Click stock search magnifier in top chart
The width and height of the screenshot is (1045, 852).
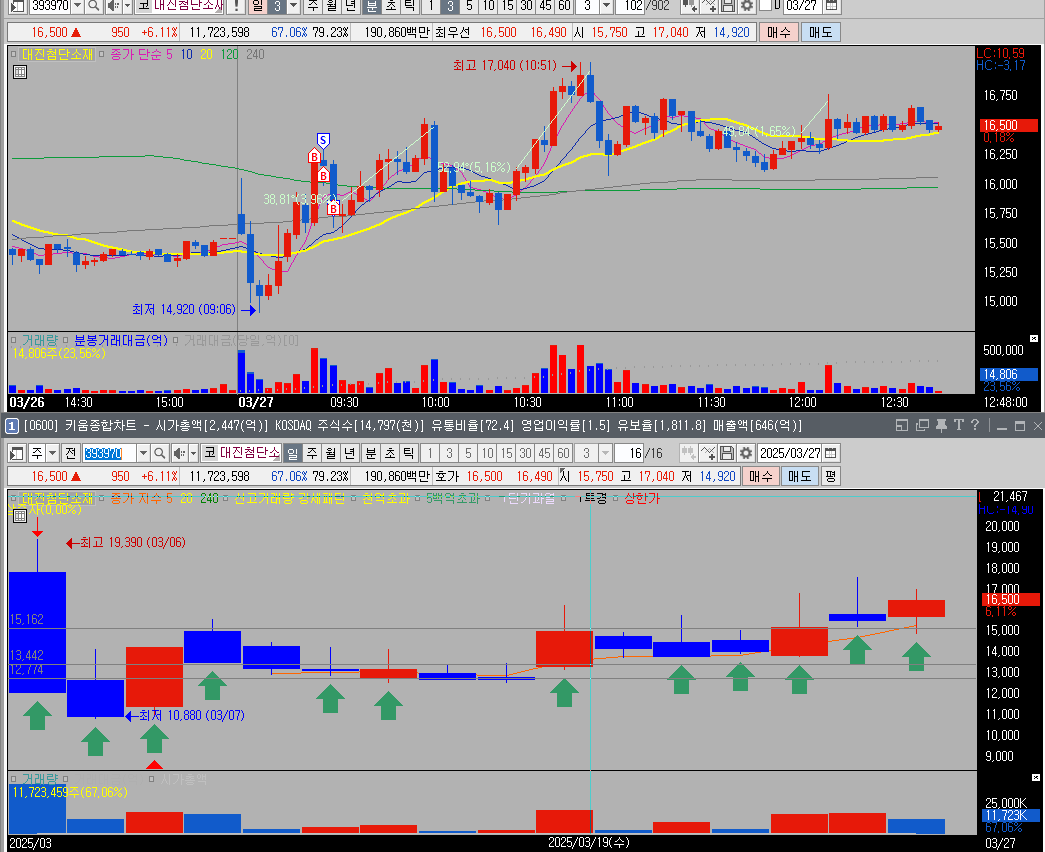[94, 6]
